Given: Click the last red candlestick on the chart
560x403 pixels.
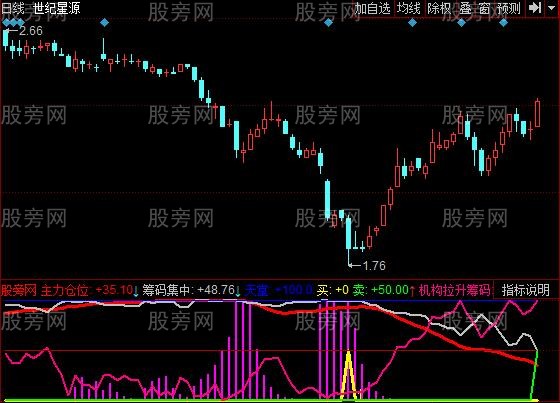Looking at the screenshot, I should [x=538, y=113].
